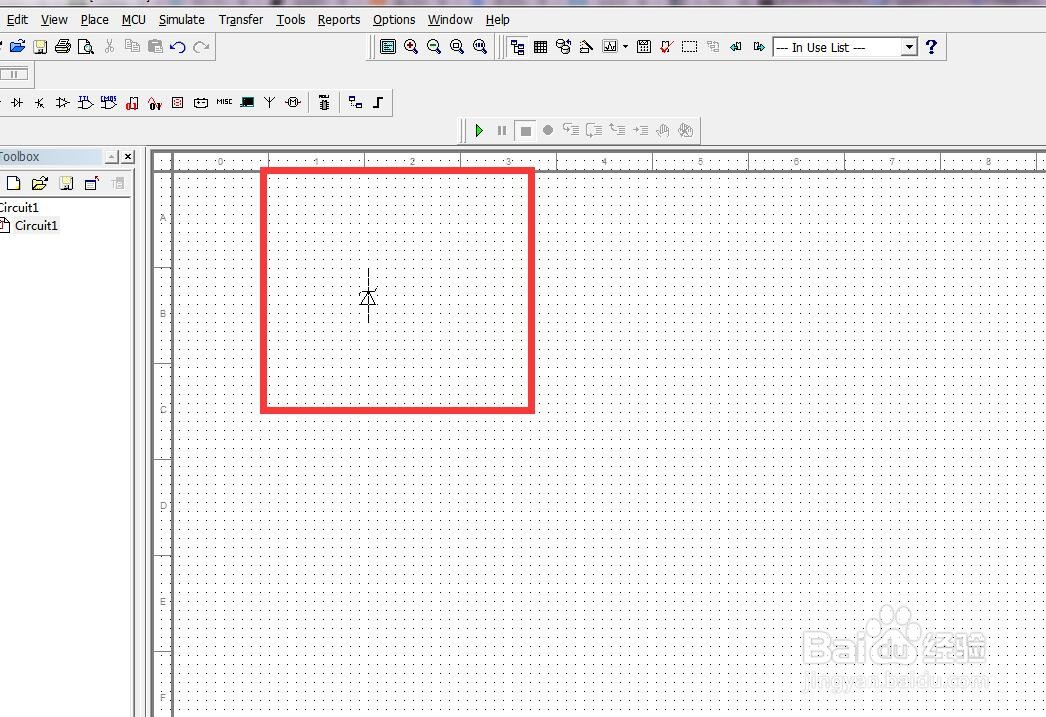Place a miscellaneous digital component
The width and height of the screenshot is (1046, 717).
[x=132, y=103]
